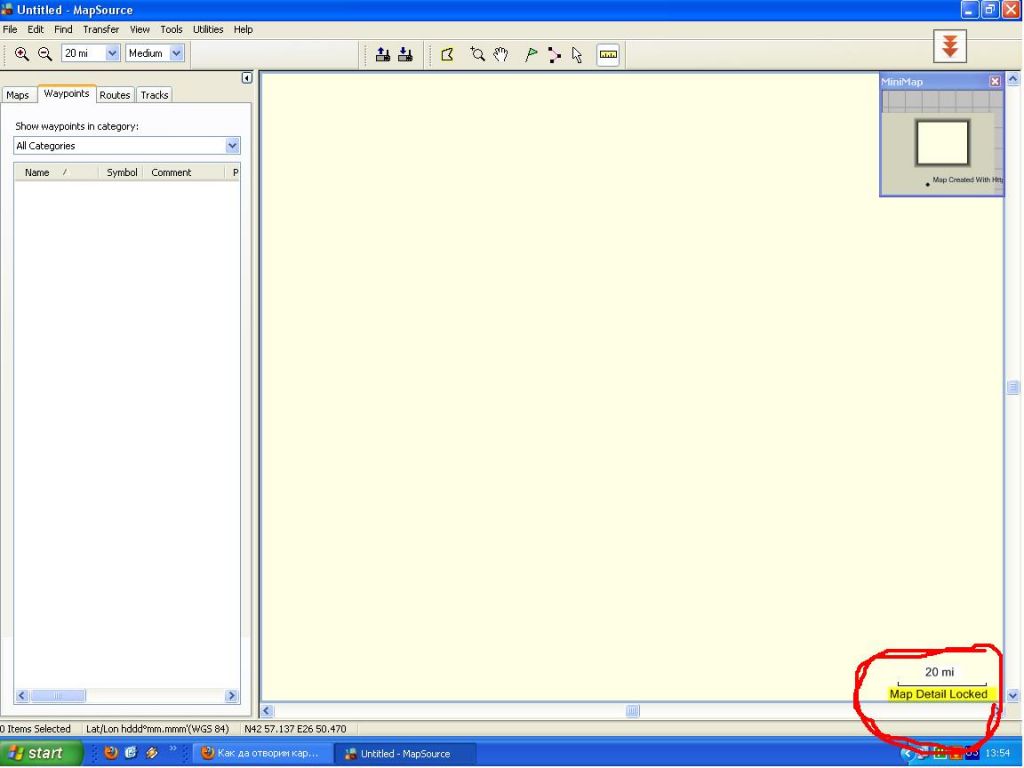
Task: Click waypoint list left scroll arrow
Action: tap(22, 696)
